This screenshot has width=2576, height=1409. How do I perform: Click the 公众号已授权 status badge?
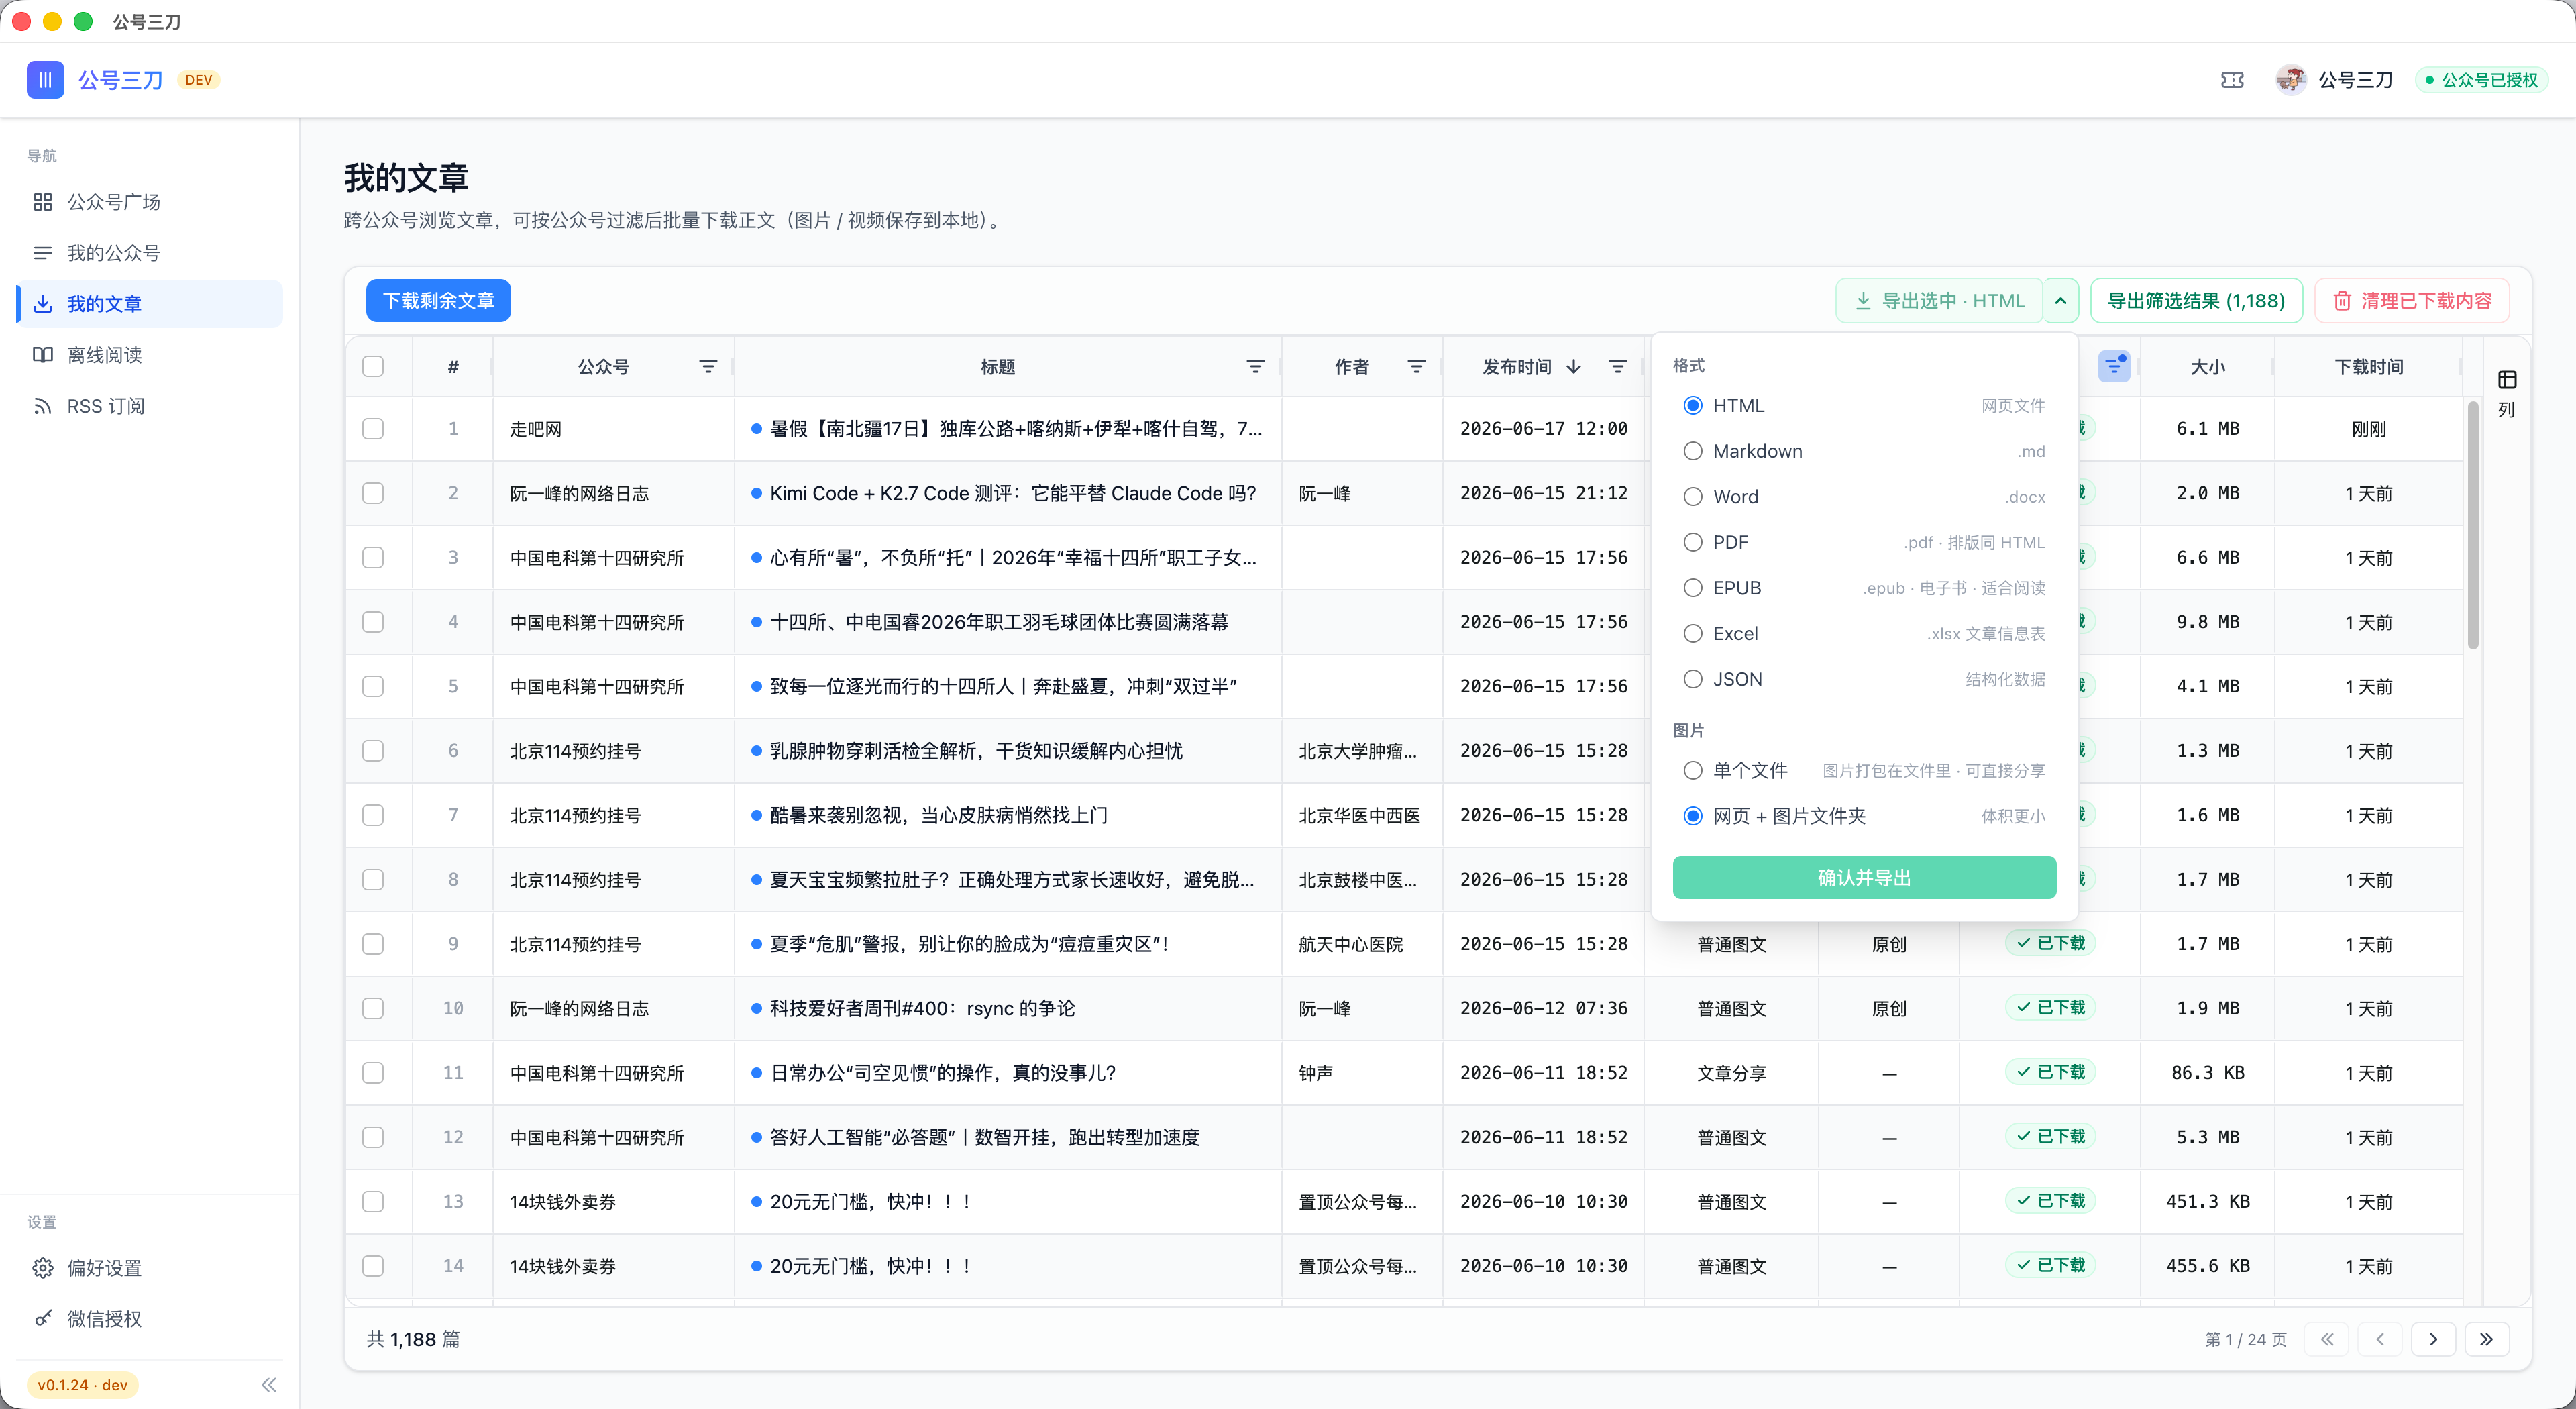[x=2481, y=80]
